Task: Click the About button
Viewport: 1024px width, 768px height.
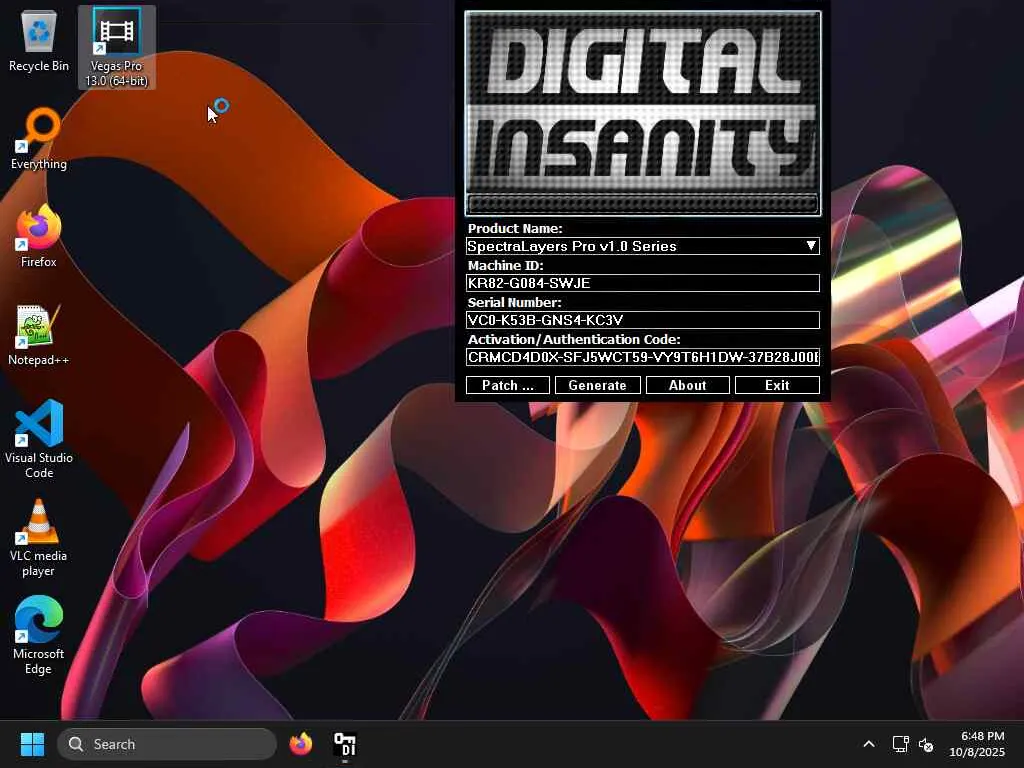Action: (688, 385)
